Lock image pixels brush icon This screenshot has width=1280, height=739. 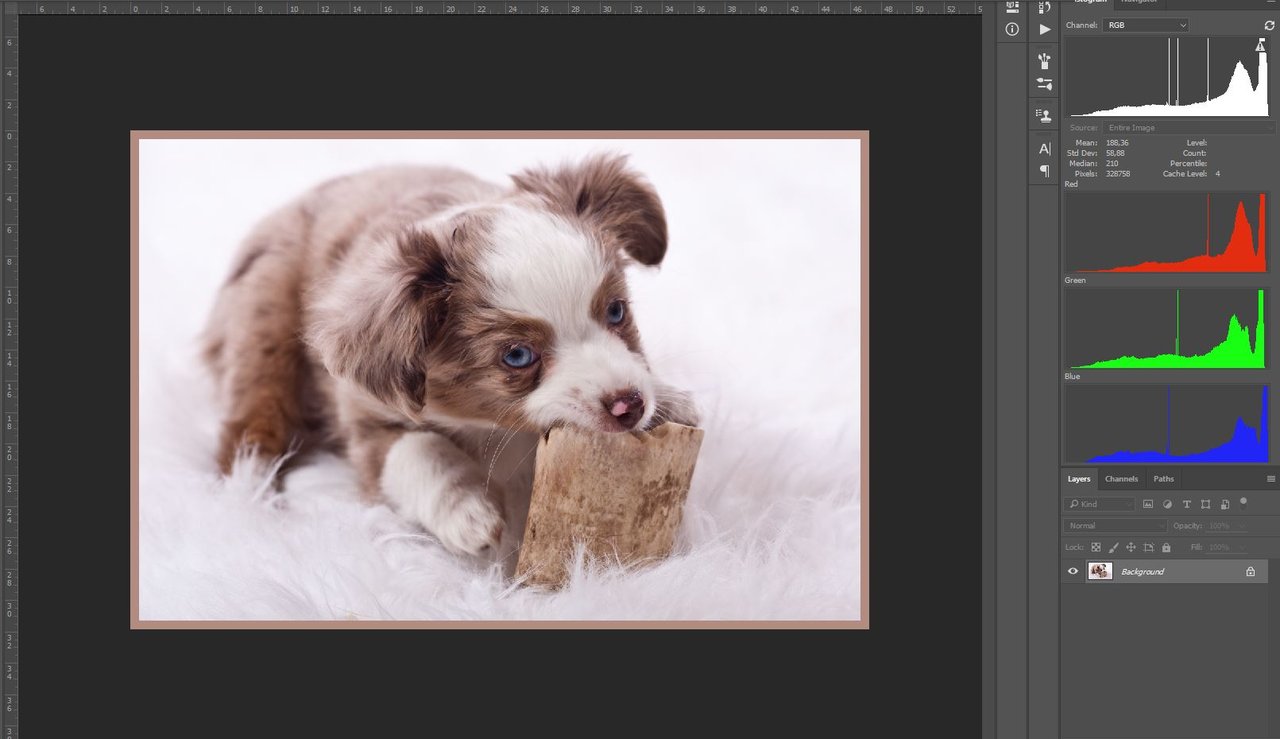click(x=1113, y=547)
